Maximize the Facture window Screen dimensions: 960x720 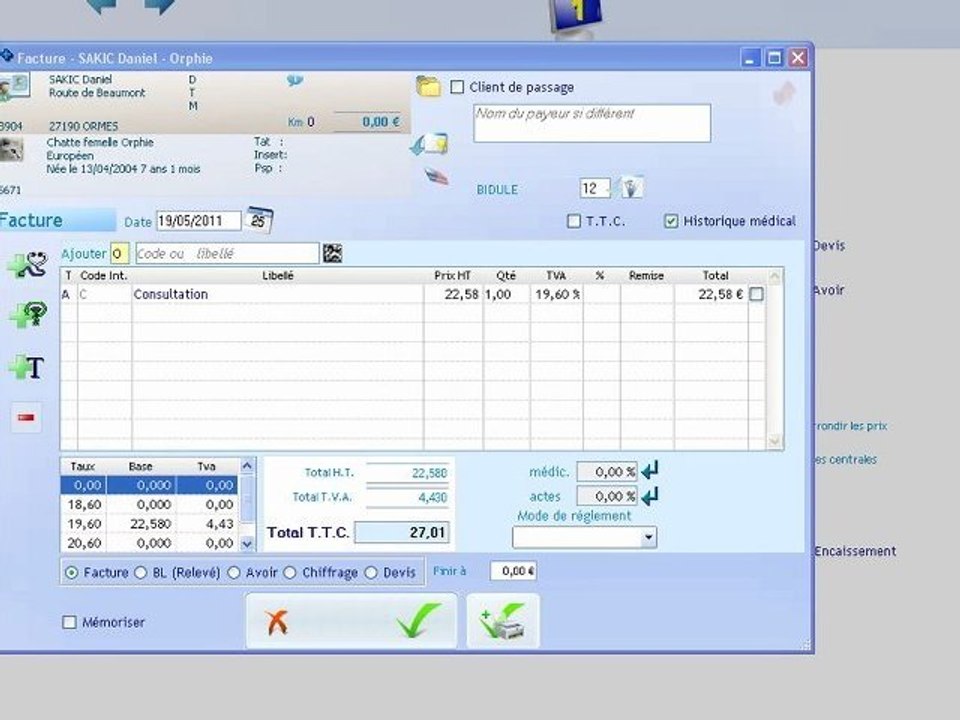coord(774,58)
